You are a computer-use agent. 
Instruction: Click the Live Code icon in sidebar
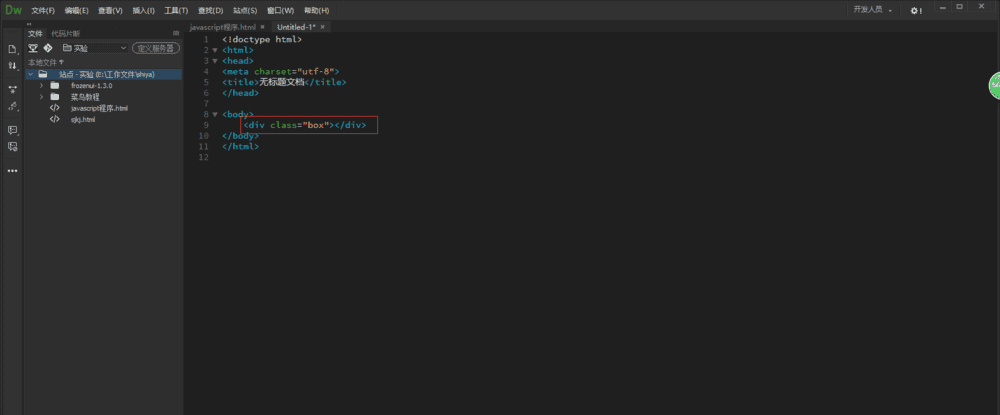[13, 88]
